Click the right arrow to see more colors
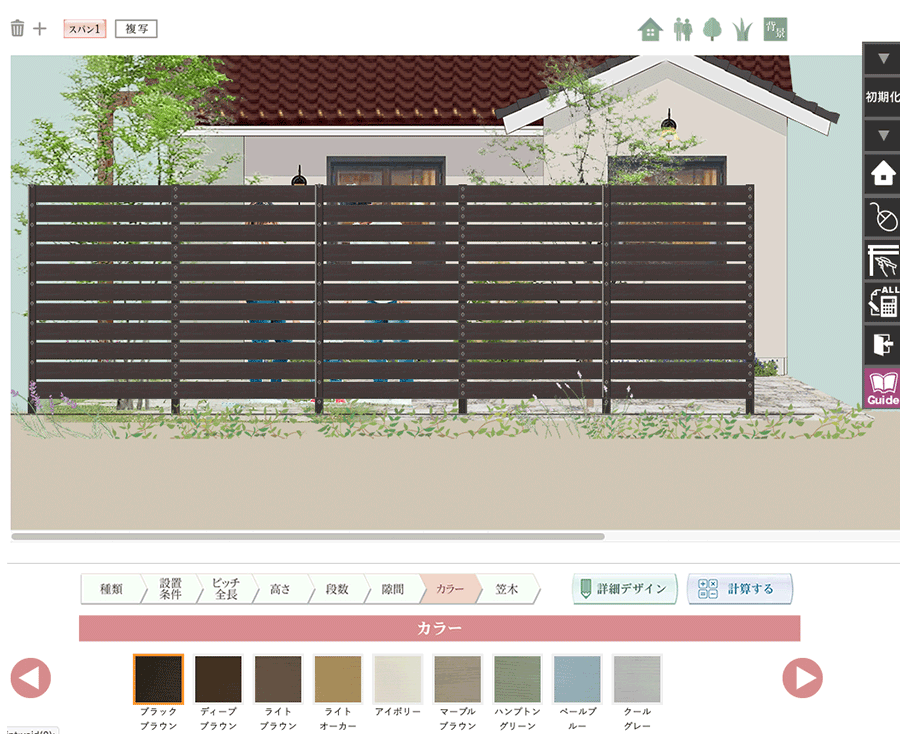The width and height of the screenshot is (900, 736). point(802,678)
